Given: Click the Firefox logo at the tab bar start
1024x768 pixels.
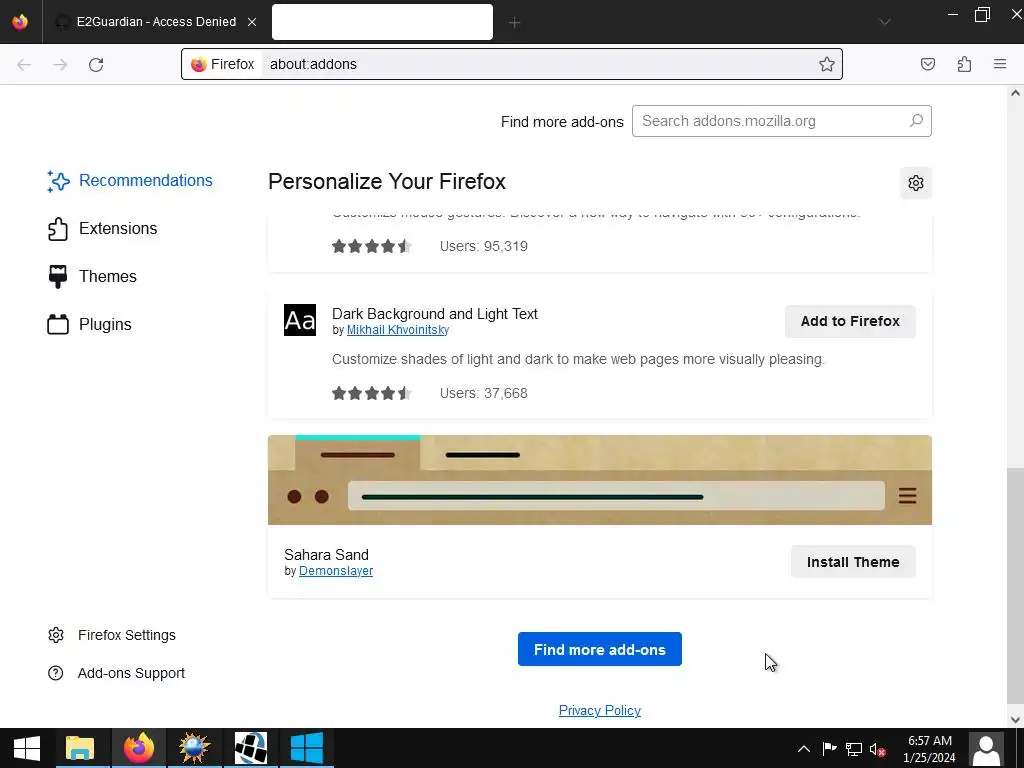Looking at the screenshot, I should 20,22.
